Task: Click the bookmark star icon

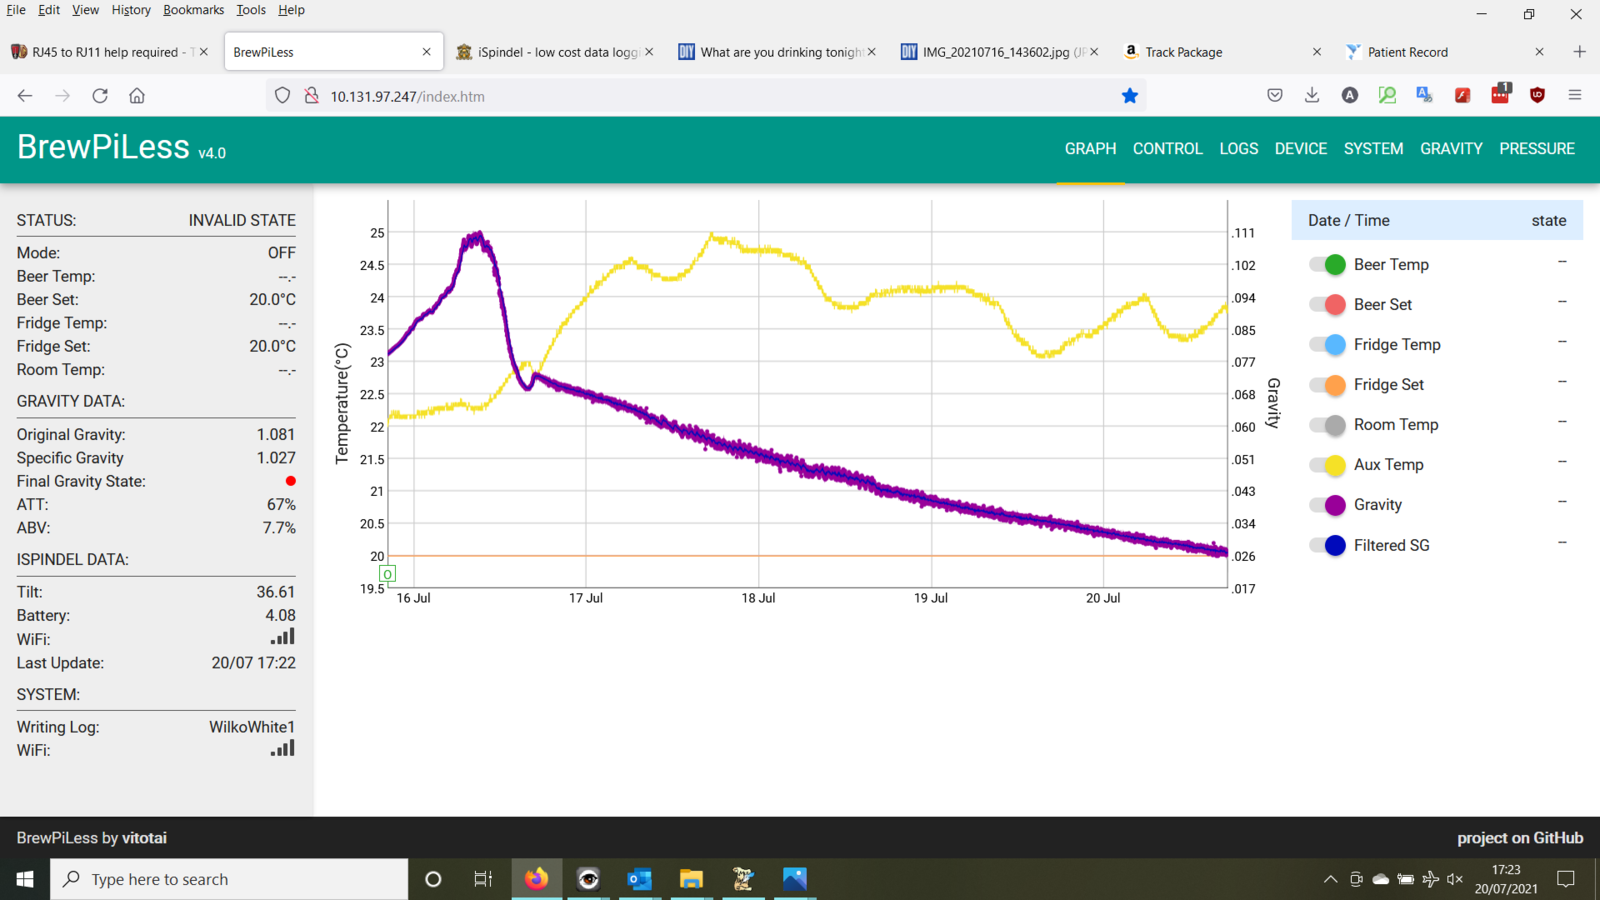Action: pos(1130,96)
